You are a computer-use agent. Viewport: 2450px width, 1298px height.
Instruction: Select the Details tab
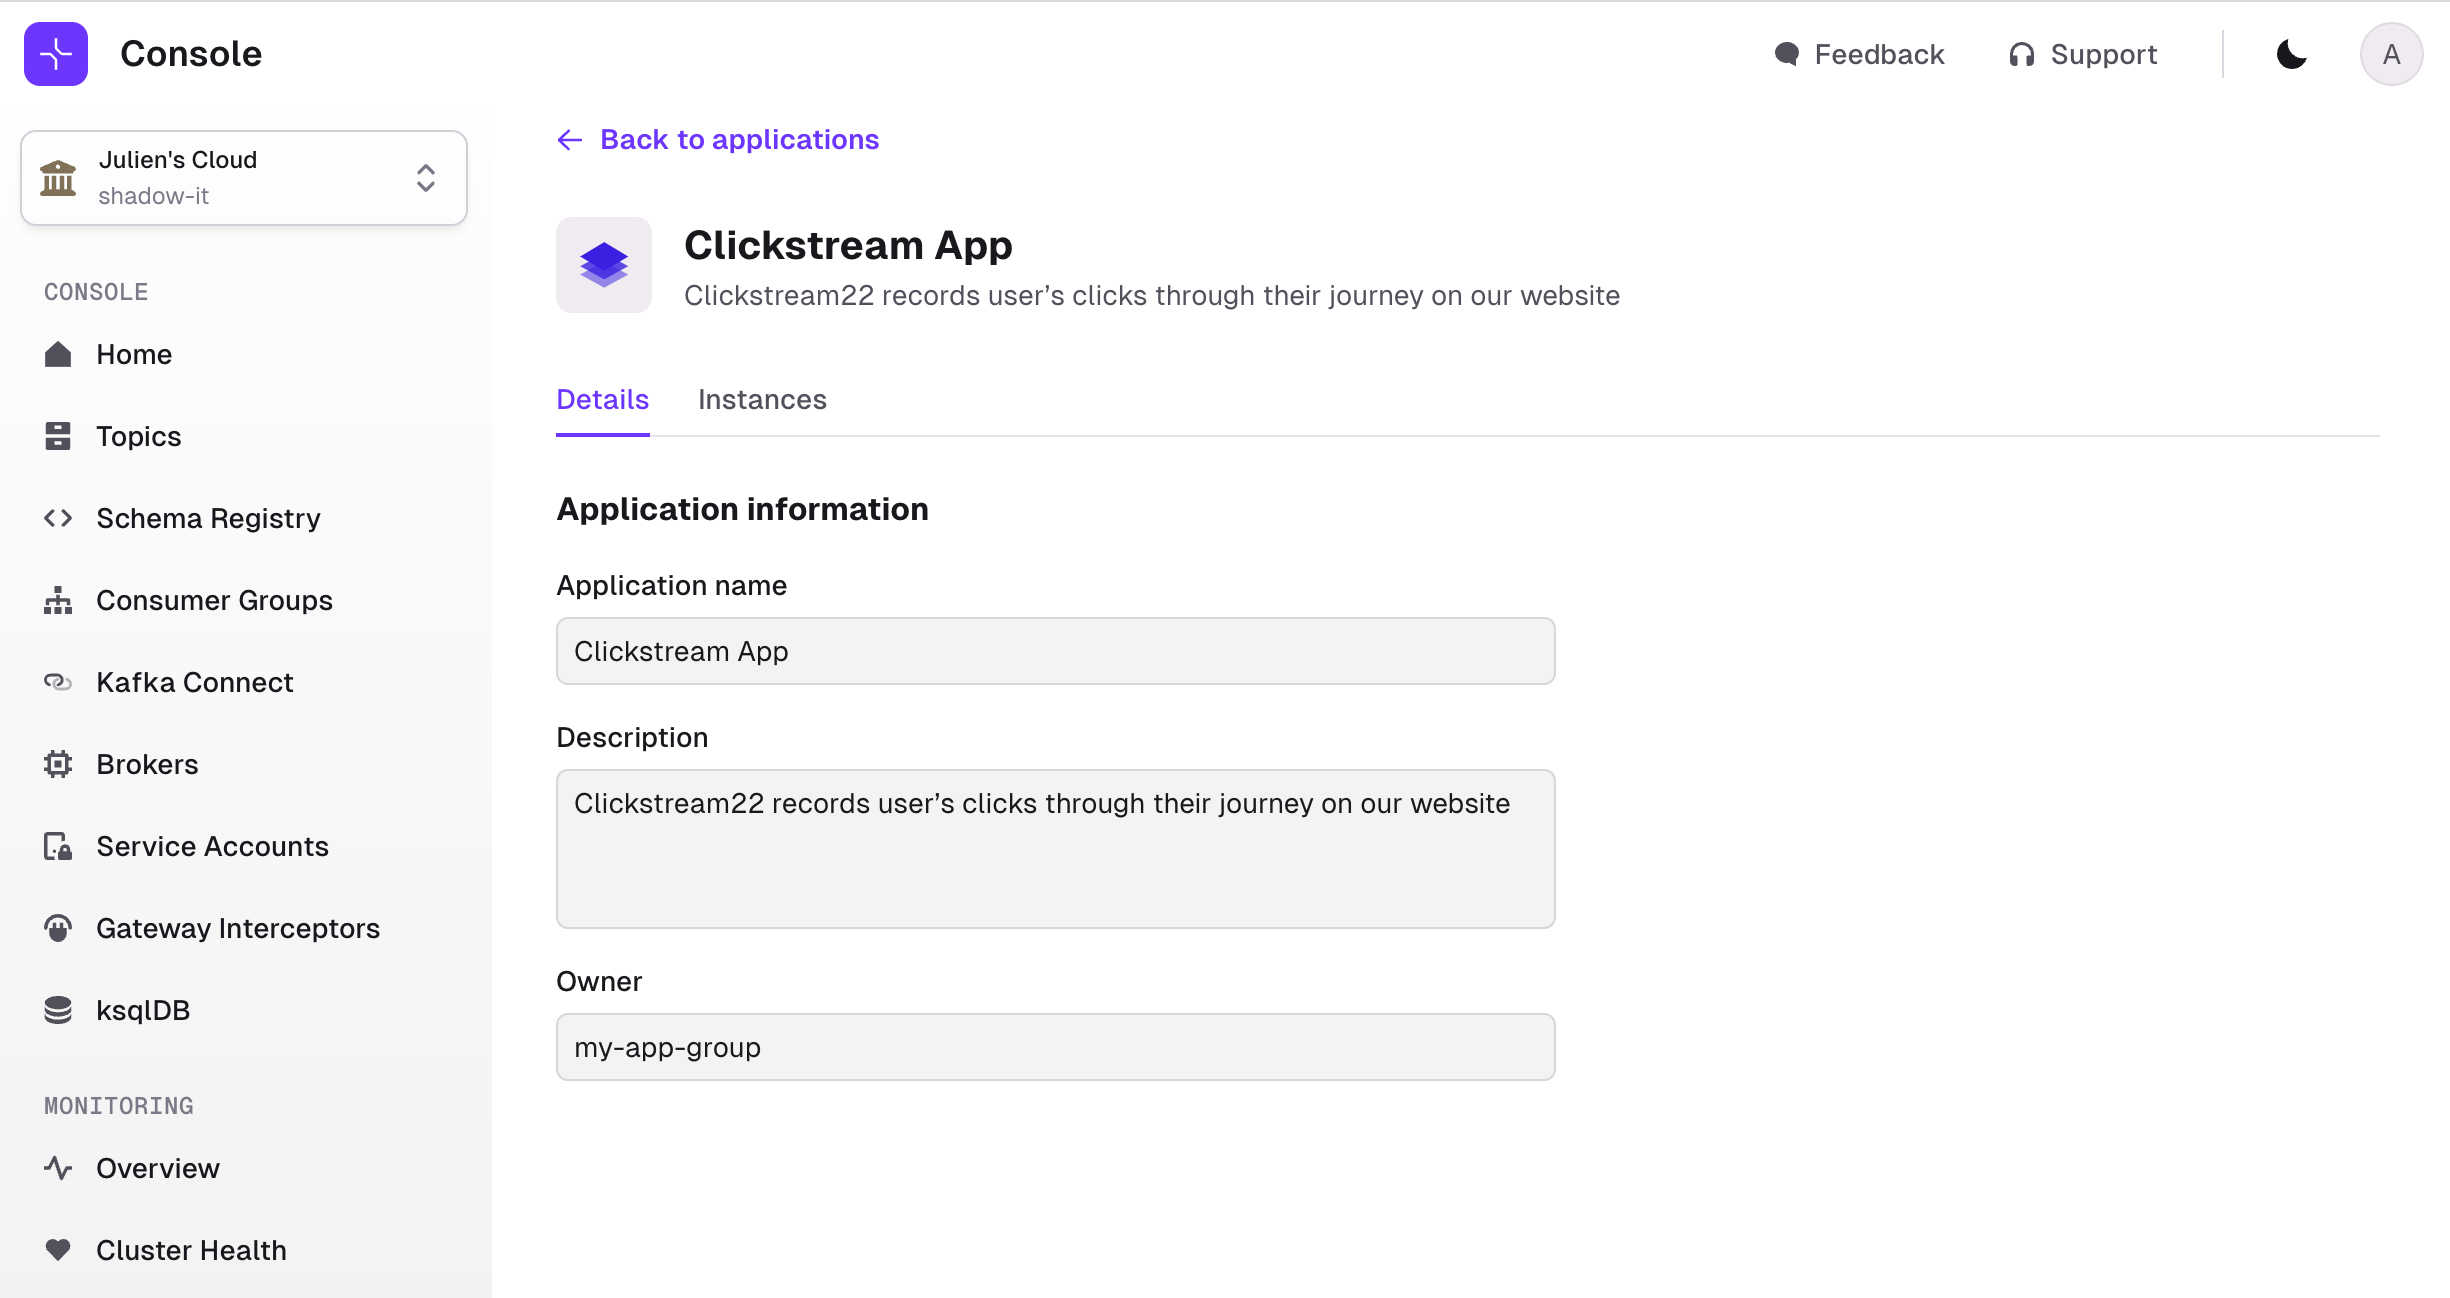click(x=603, y=399)
